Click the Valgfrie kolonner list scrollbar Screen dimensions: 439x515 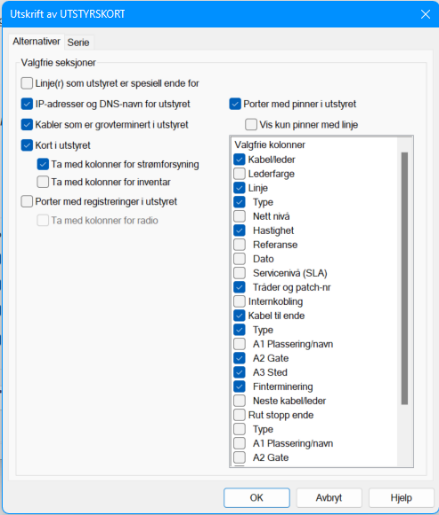pos(405,278)
